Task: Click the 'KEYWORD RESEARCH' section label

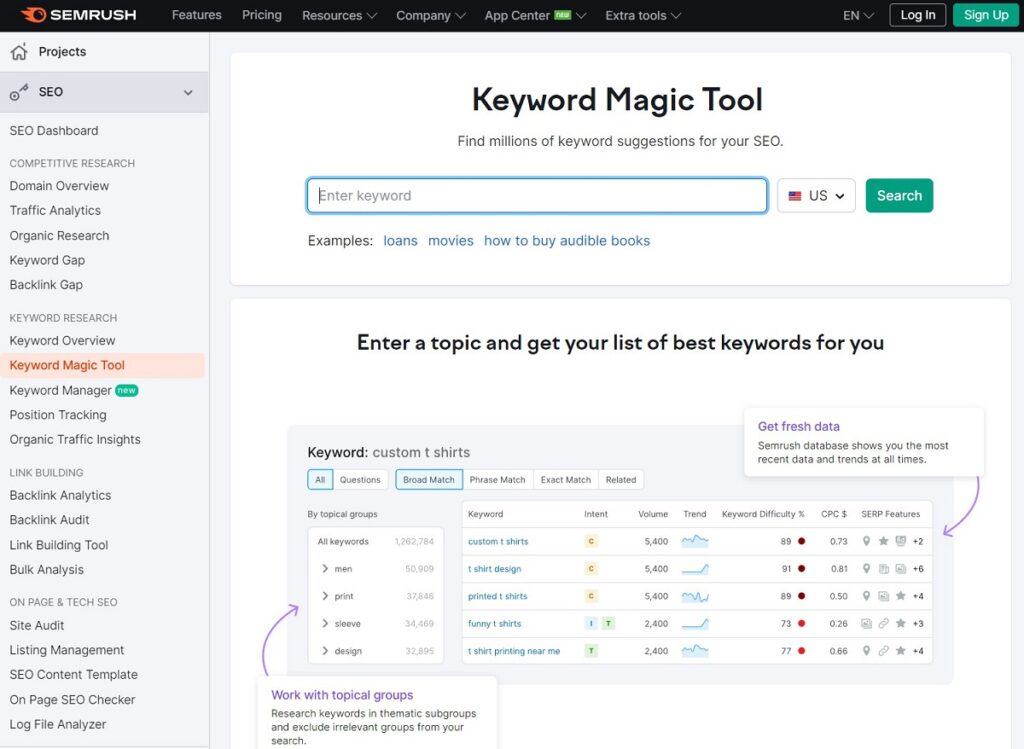Action: point(63,318)
